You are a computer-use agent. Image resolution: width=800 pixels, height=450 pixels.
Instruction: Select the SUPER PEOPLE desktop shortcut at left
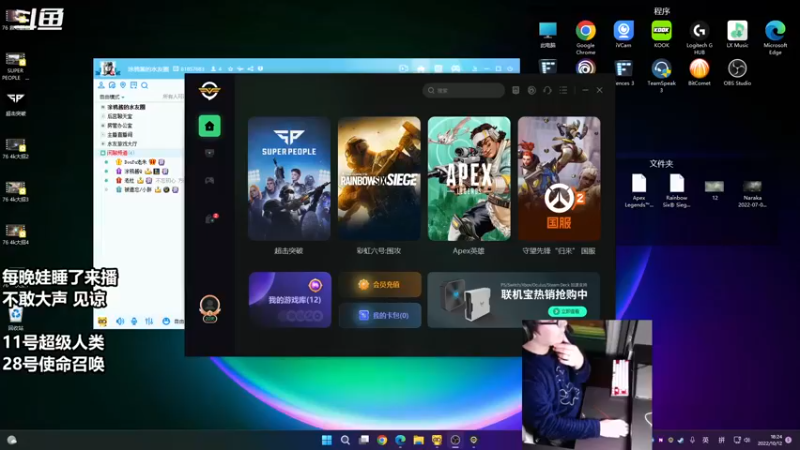pyautogui.click(x=15, y=66)
